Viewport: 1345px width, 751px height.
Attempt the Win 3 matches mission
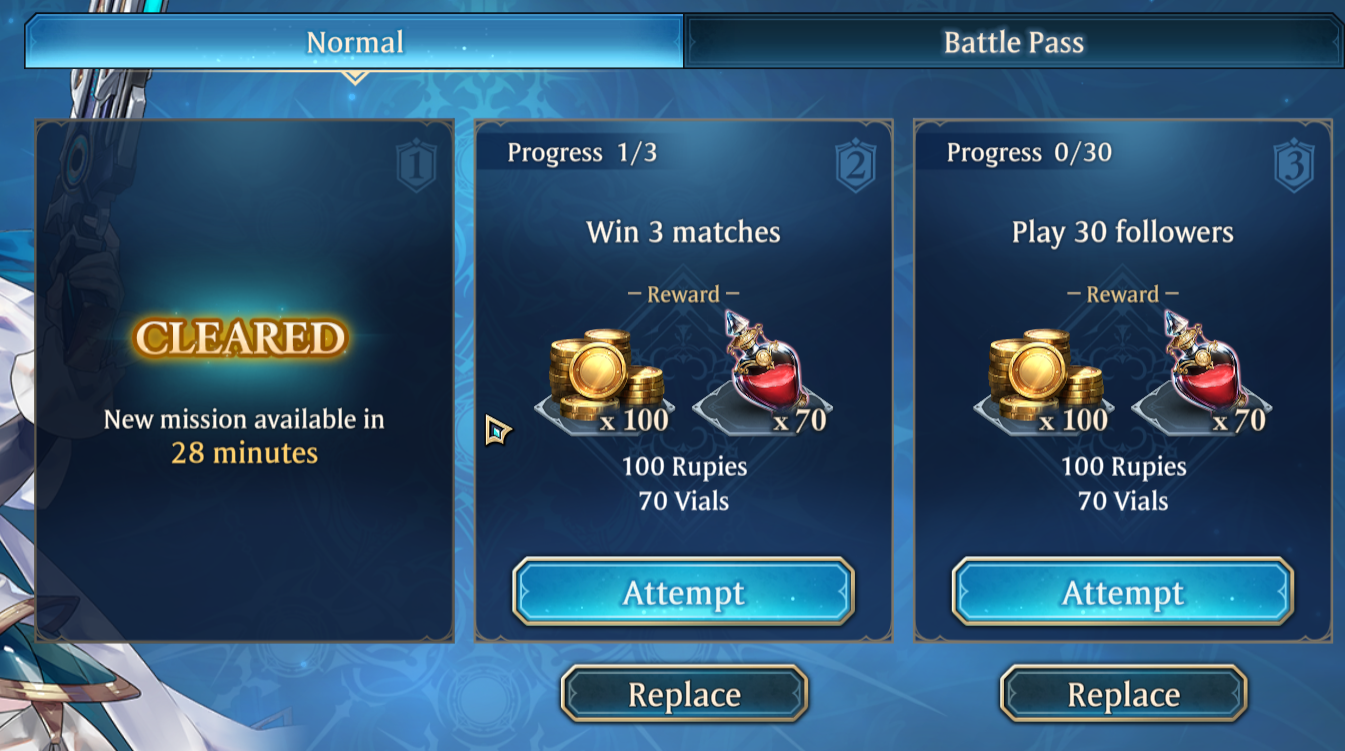[x=684, y=592]
